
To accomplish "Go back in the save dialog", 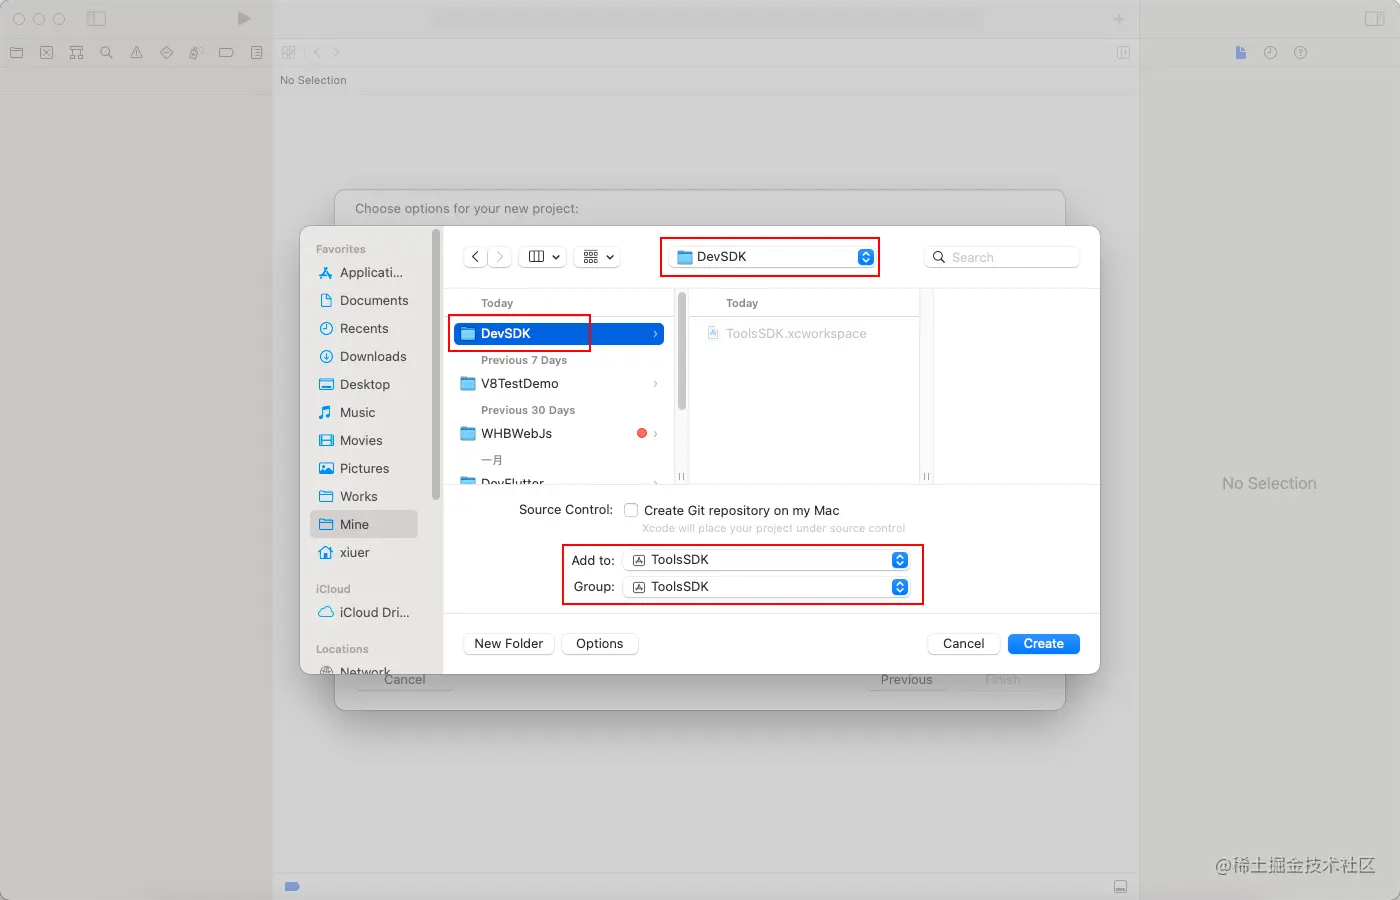I will coord(476,257).
